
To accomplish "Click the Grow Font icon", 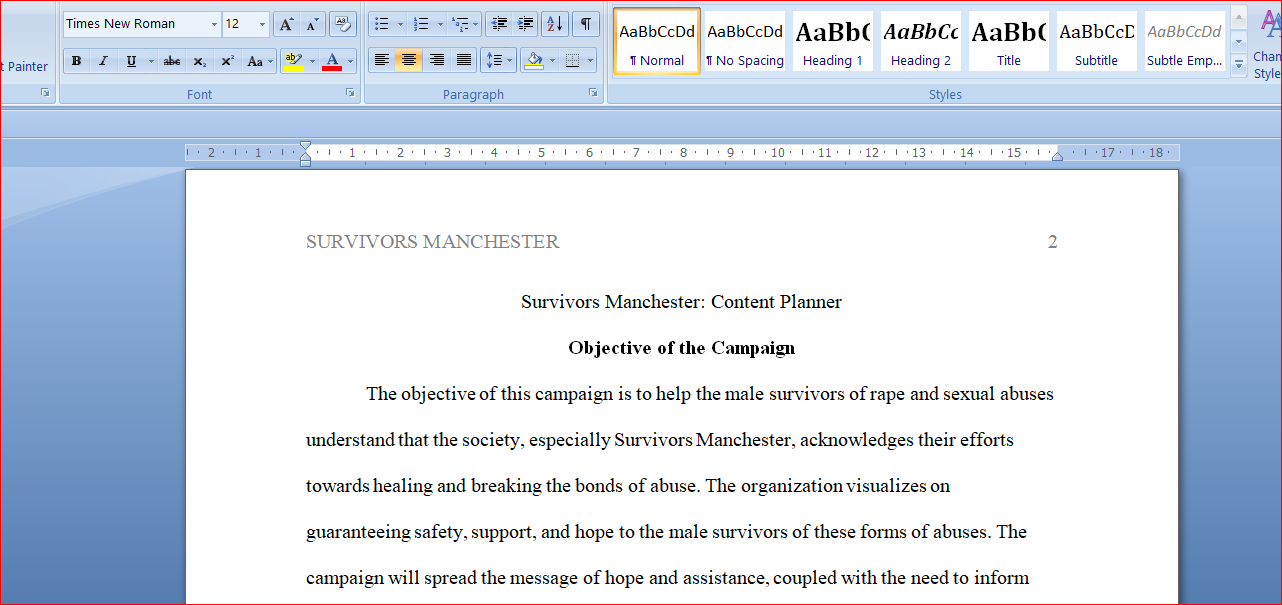I will [x=286, y=24].
